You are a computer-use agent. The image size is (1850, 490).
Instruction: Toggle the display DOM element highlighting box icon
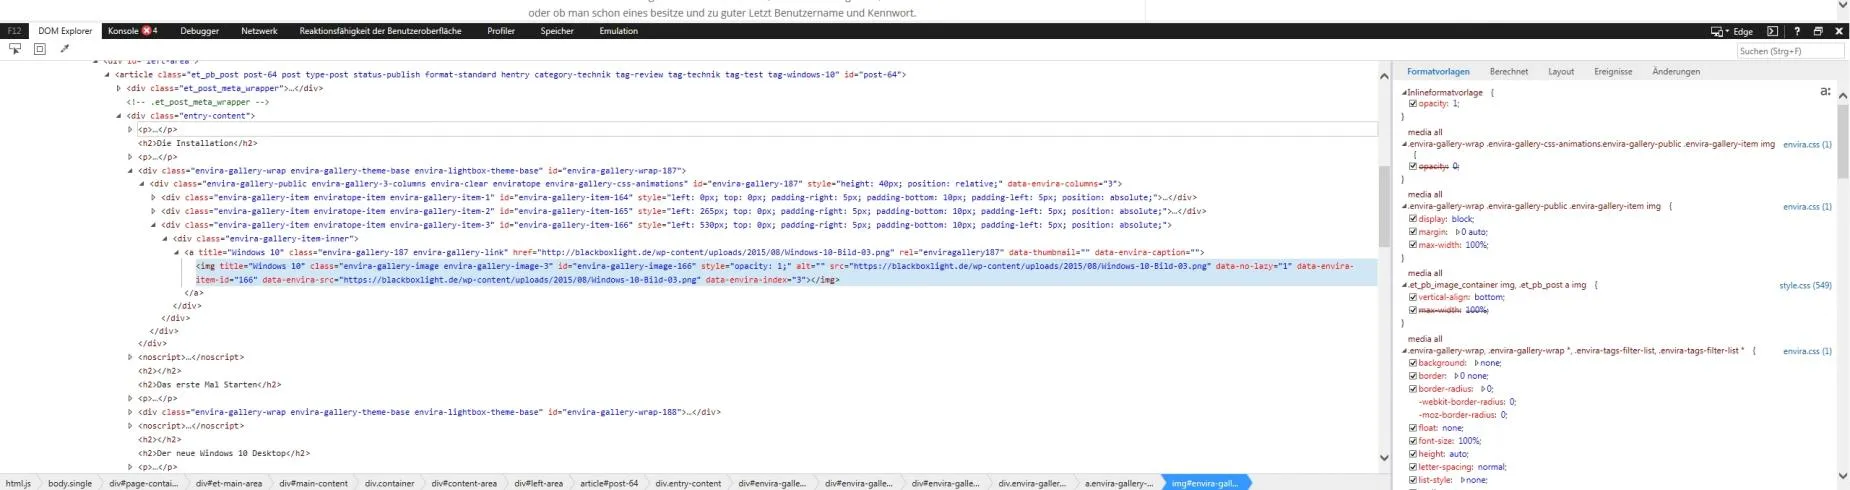point(40,48)
